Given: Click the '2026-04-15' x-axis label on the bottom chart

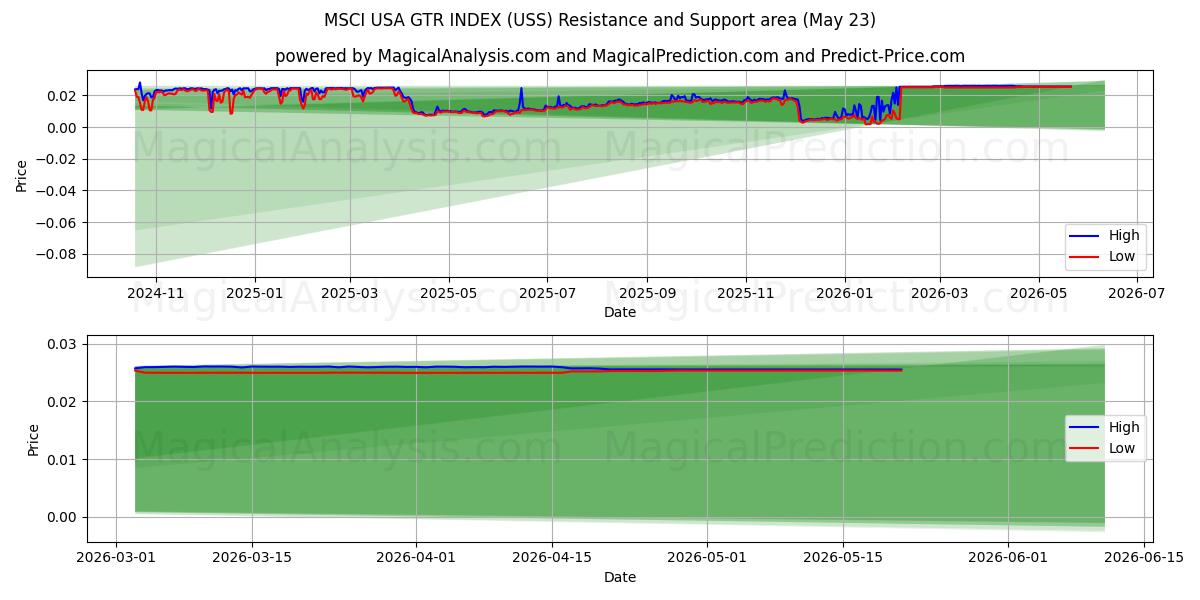Looking at the screenshot, I should [551, 560].
